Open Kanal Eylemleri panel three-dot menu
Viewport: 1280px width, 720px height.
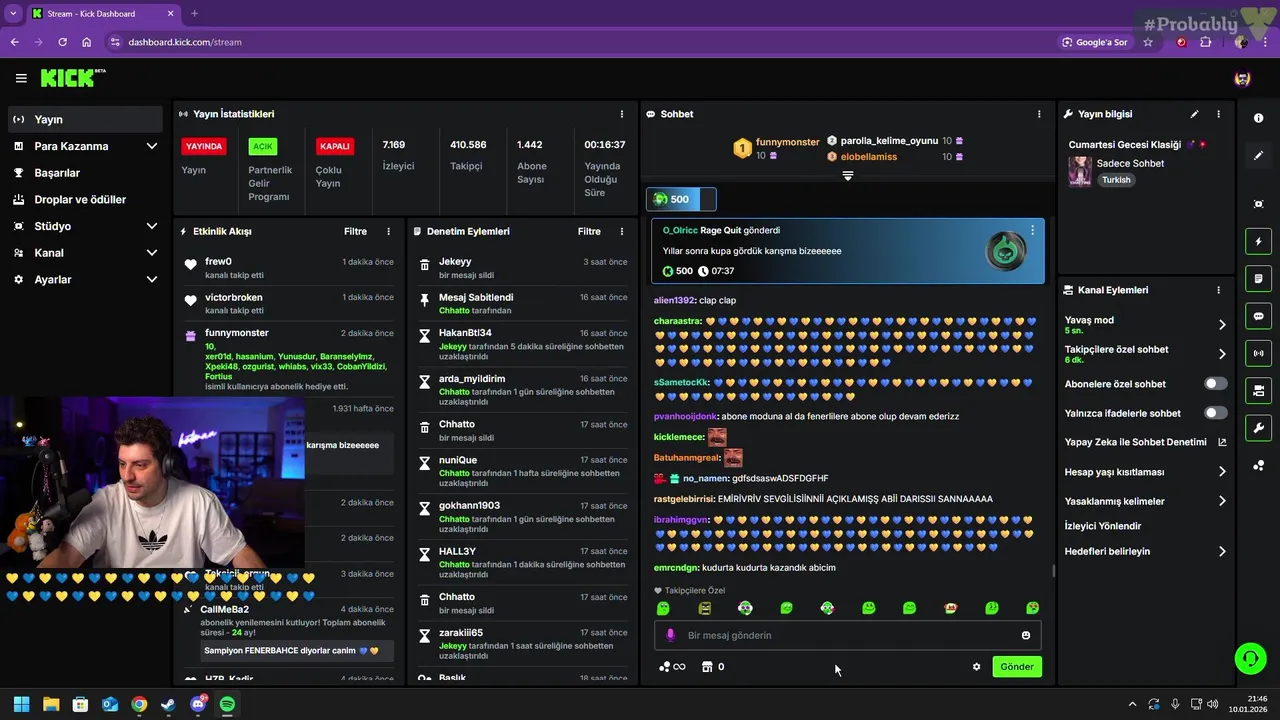tap(1218, 290)
